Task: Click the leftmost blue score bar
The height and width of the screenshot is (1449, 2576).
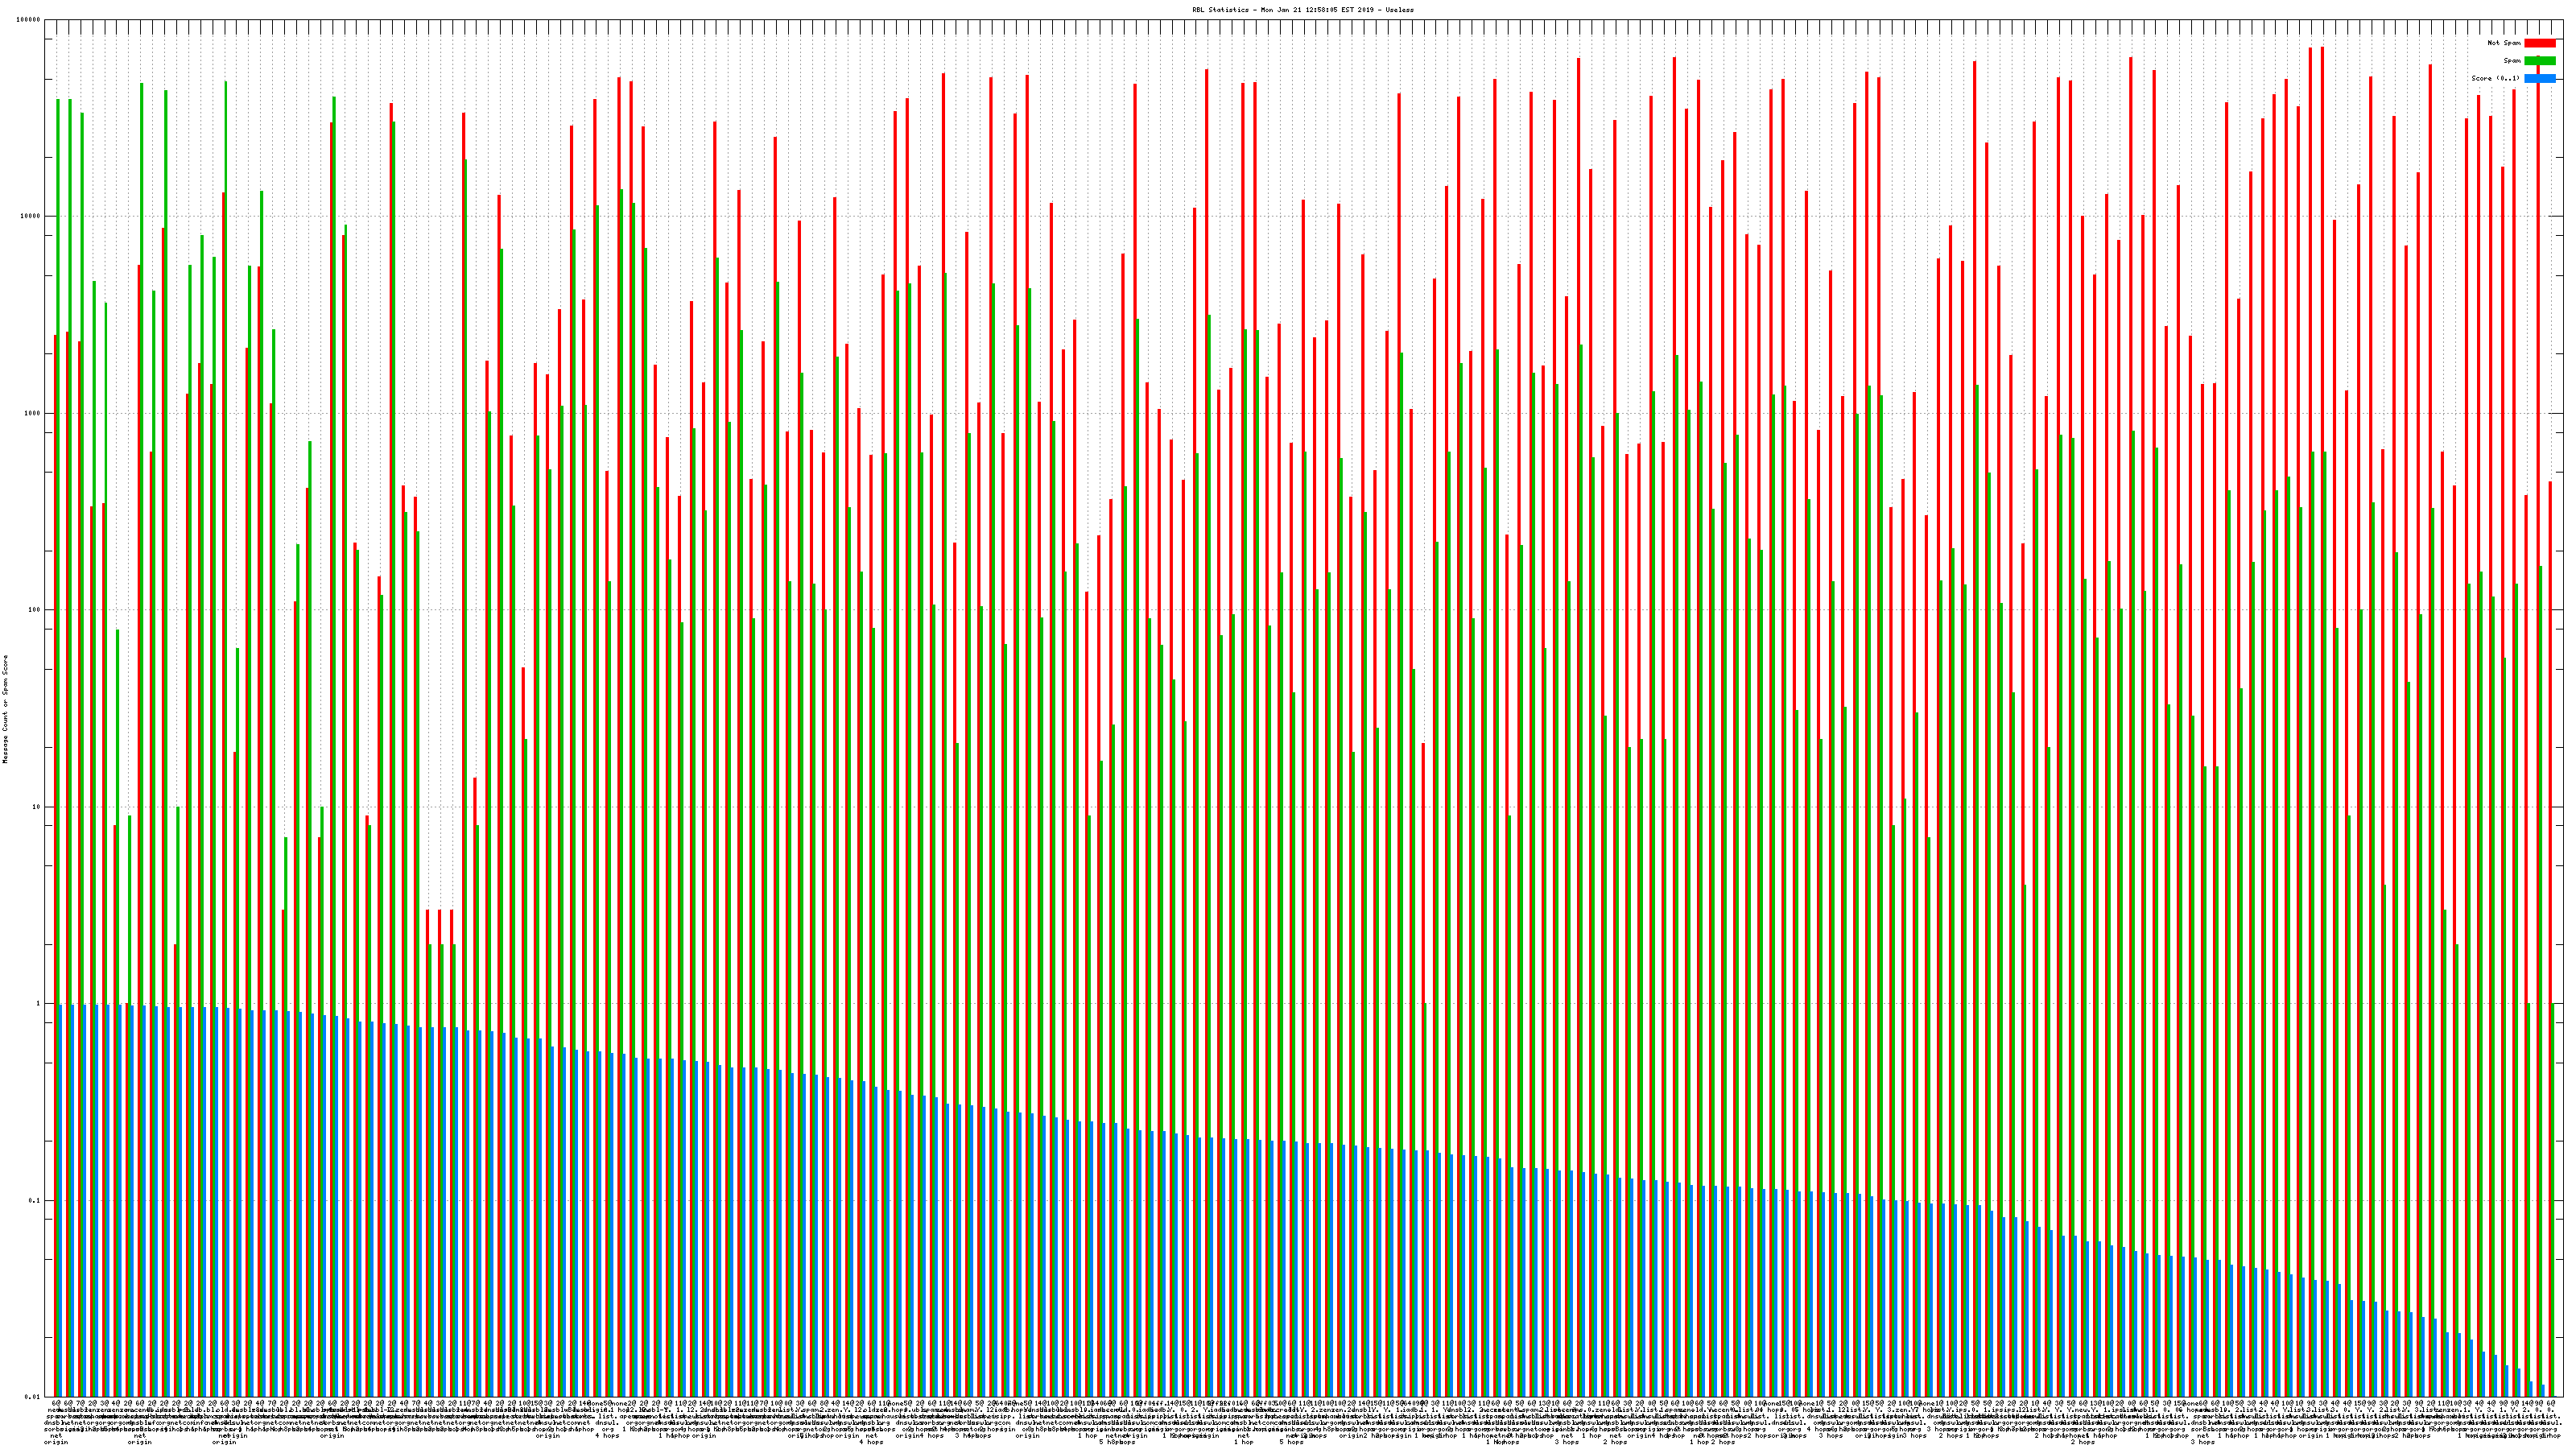Action: pyautogui.click(x=60, y=1200)
